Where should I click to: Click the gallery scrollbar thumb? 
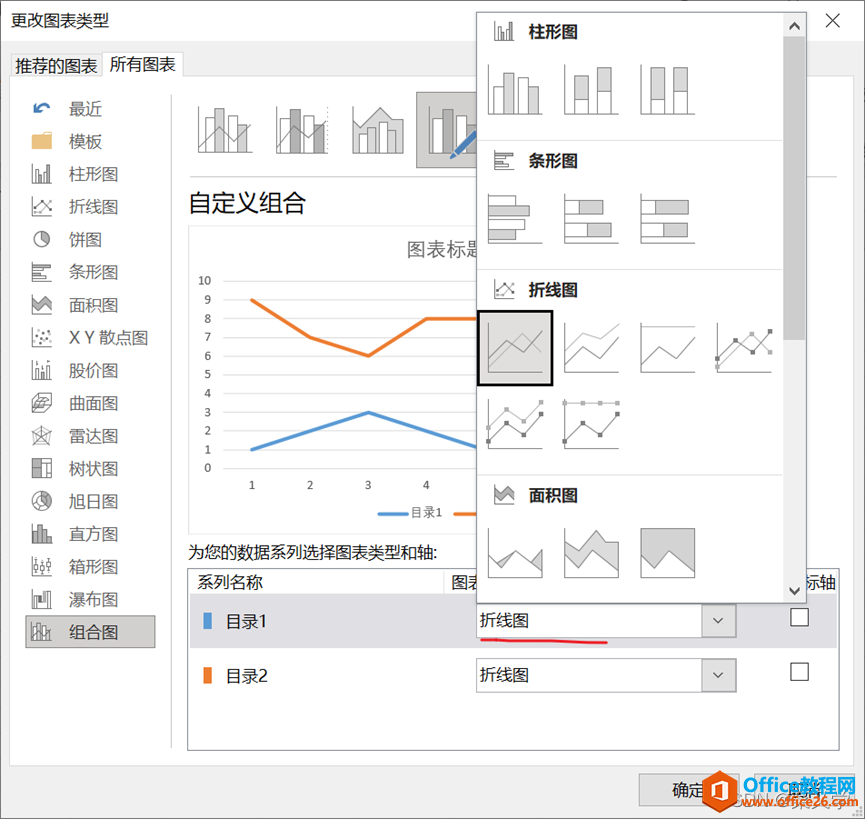(794, 188)
